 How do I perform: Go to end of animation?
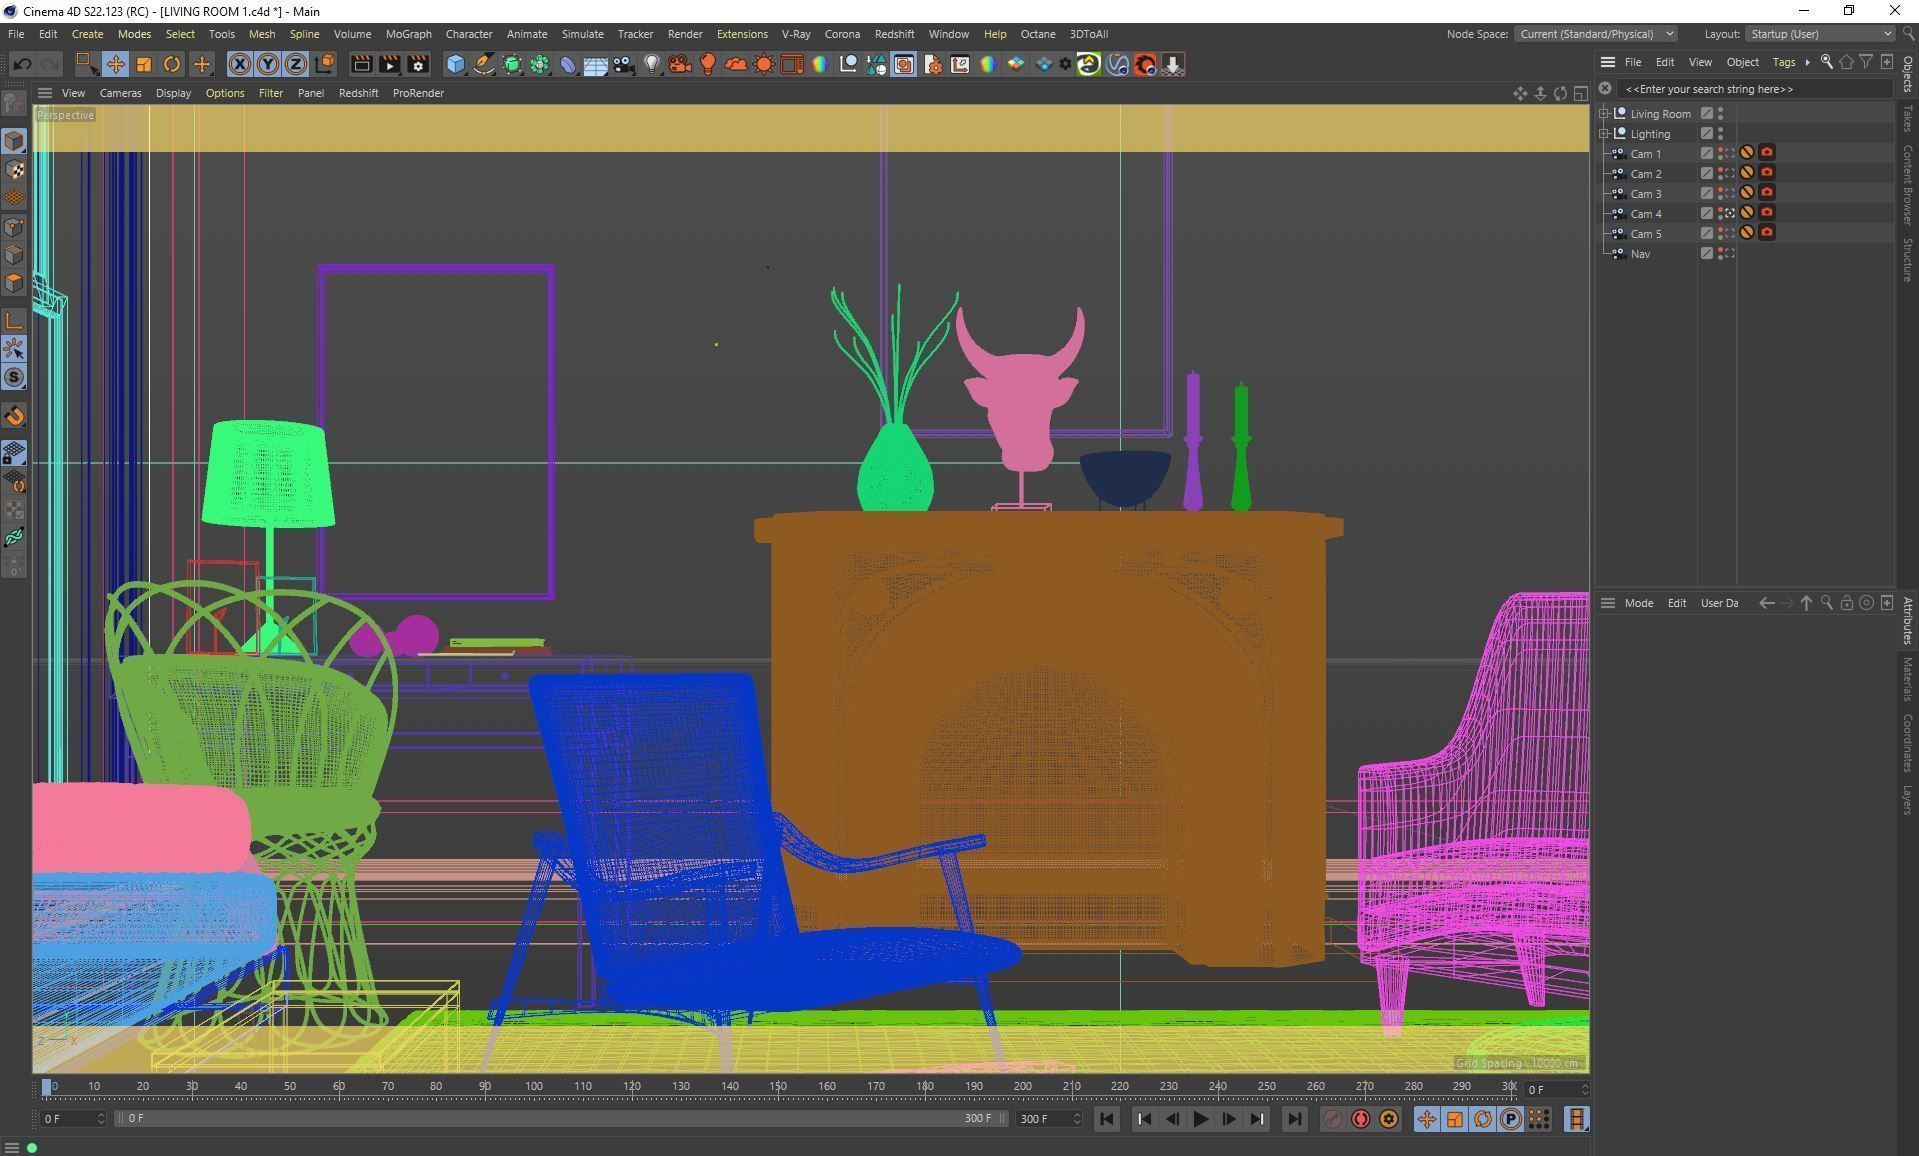pos(1294,1119)
